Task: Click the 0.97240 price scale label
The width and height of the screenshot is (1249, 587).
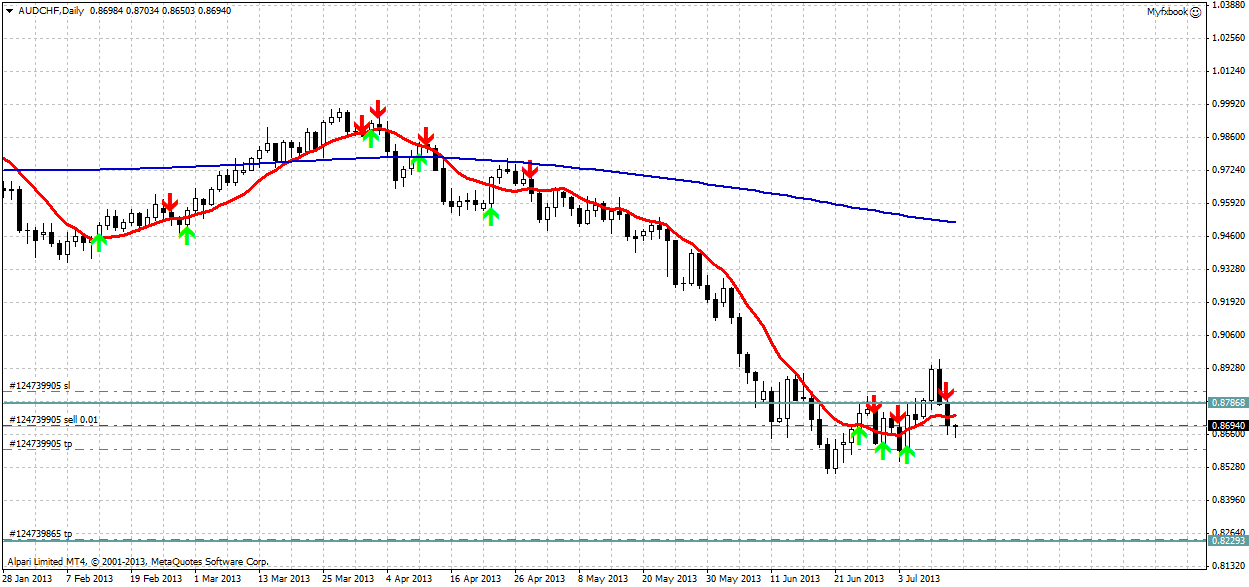Action: point(1228,170)
